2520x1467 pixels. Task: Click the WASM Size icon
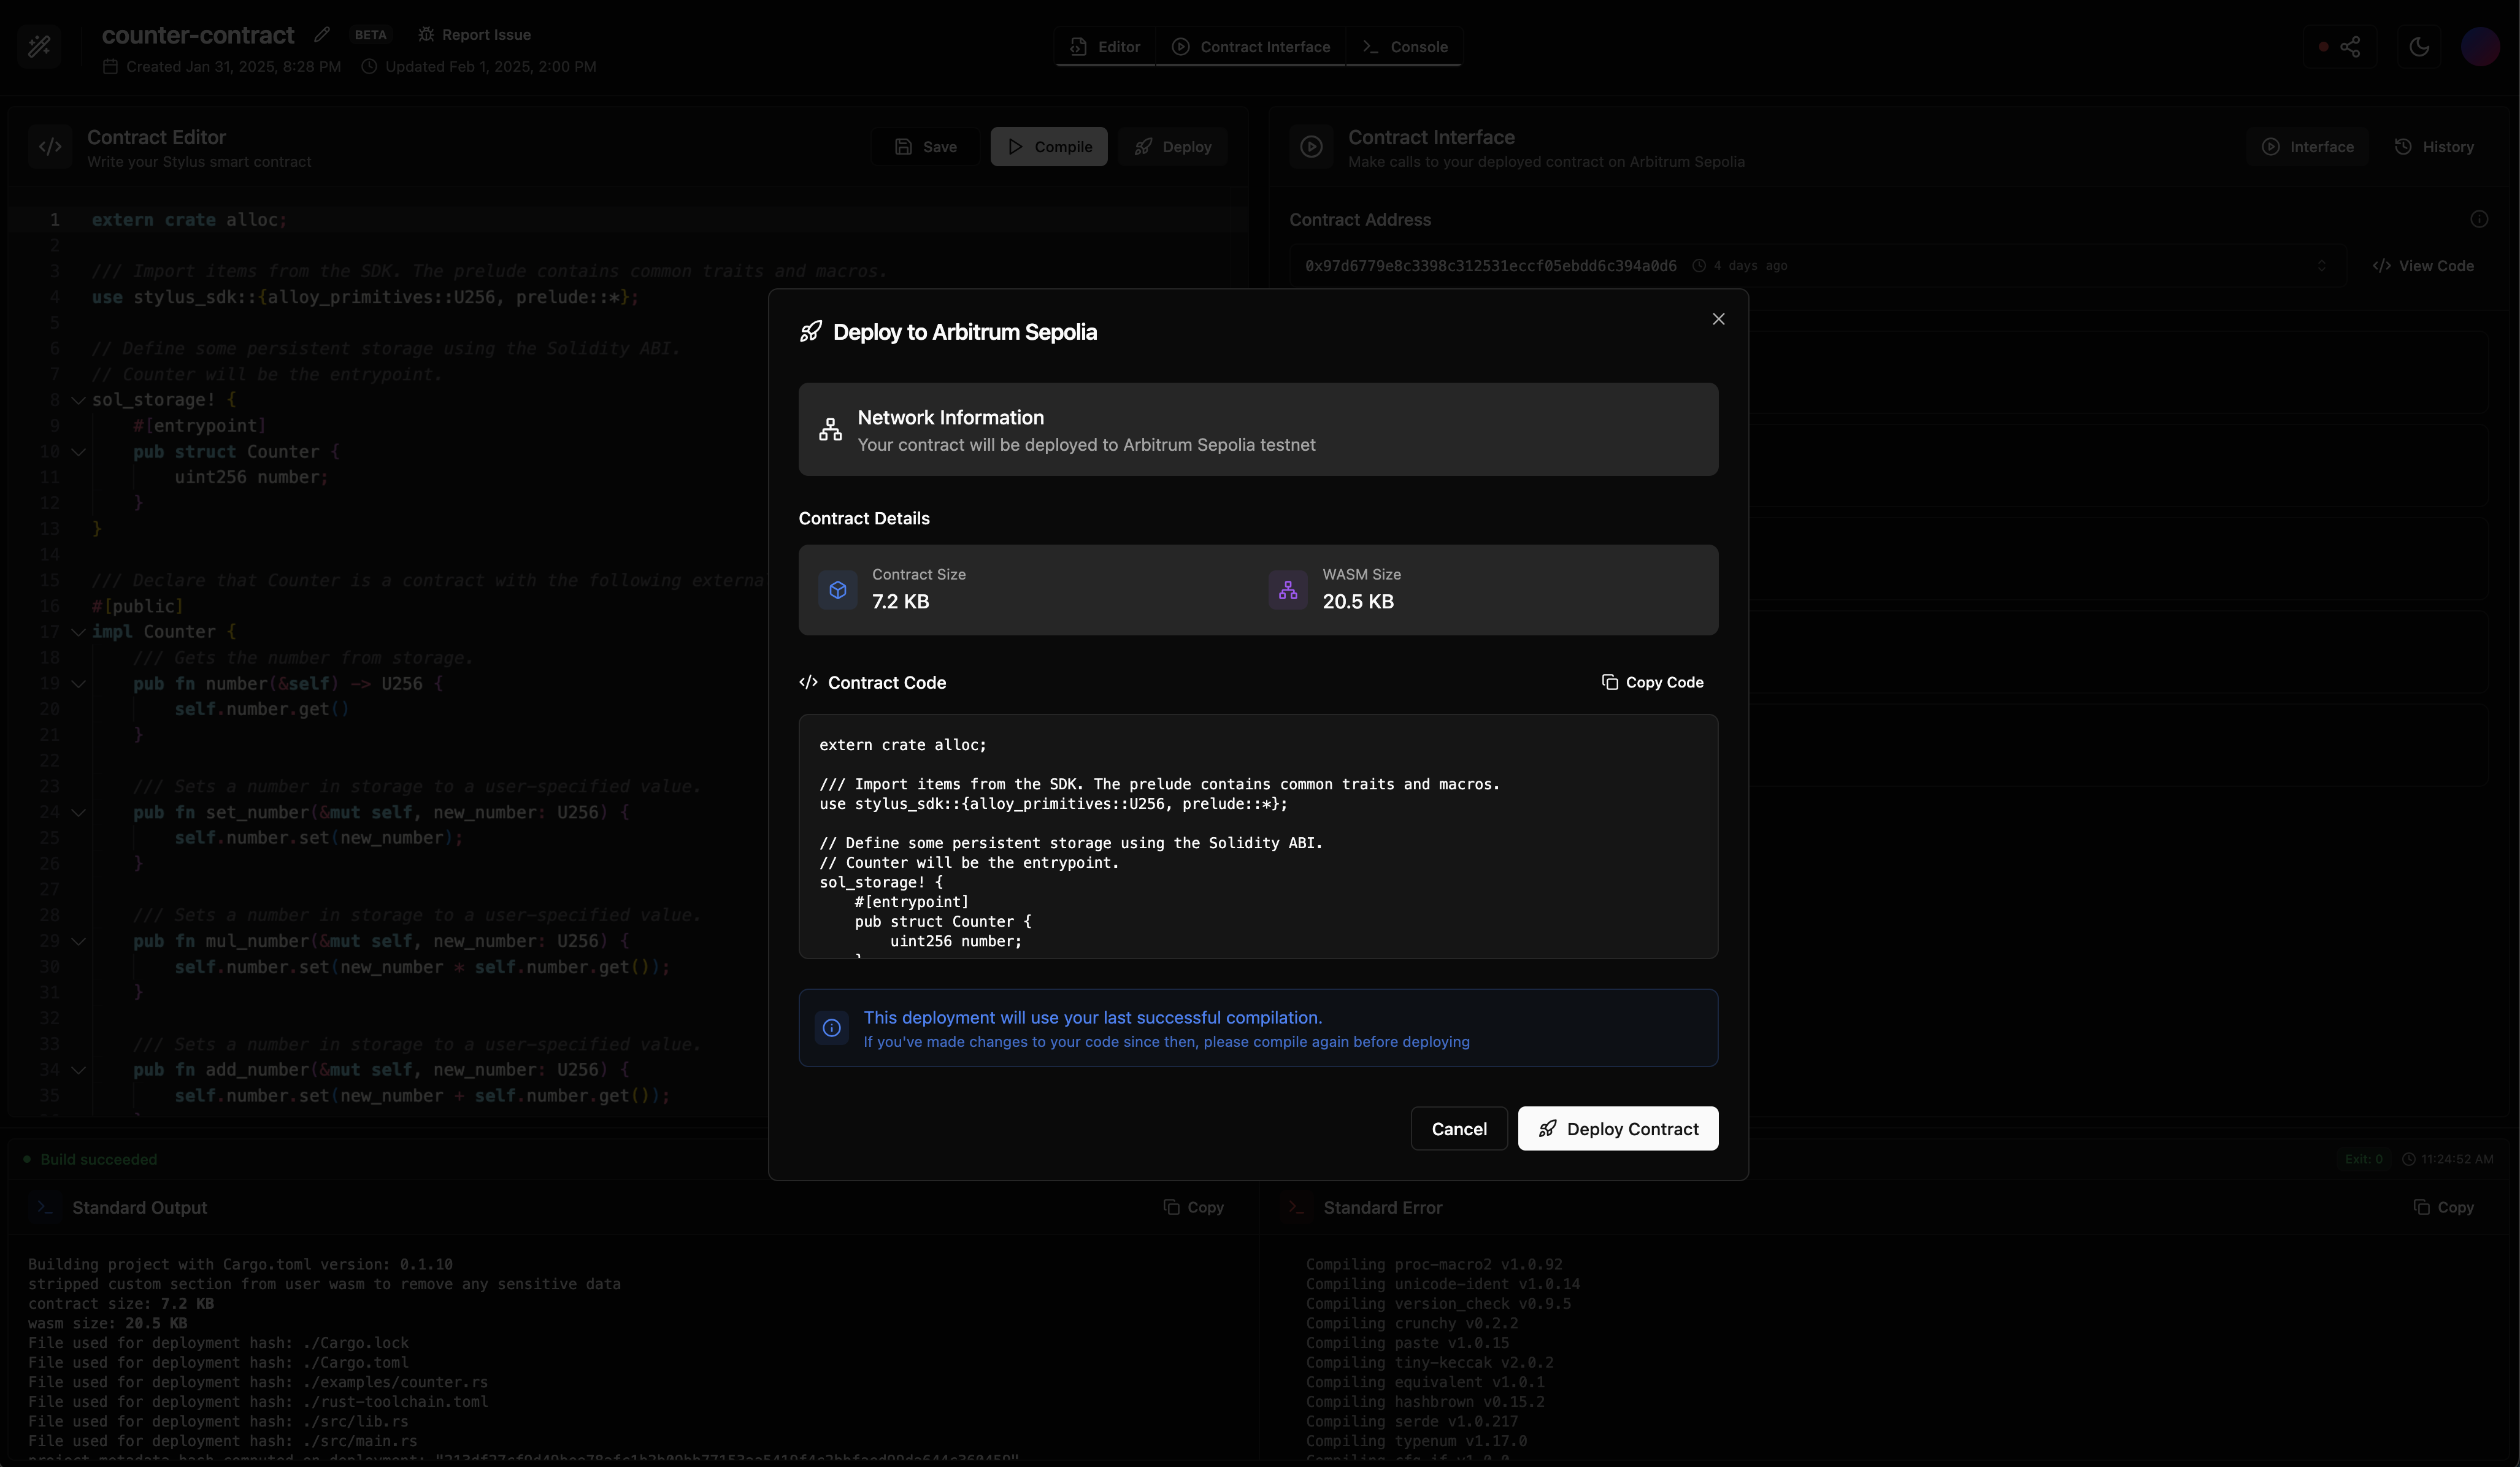pos(1288,590)
